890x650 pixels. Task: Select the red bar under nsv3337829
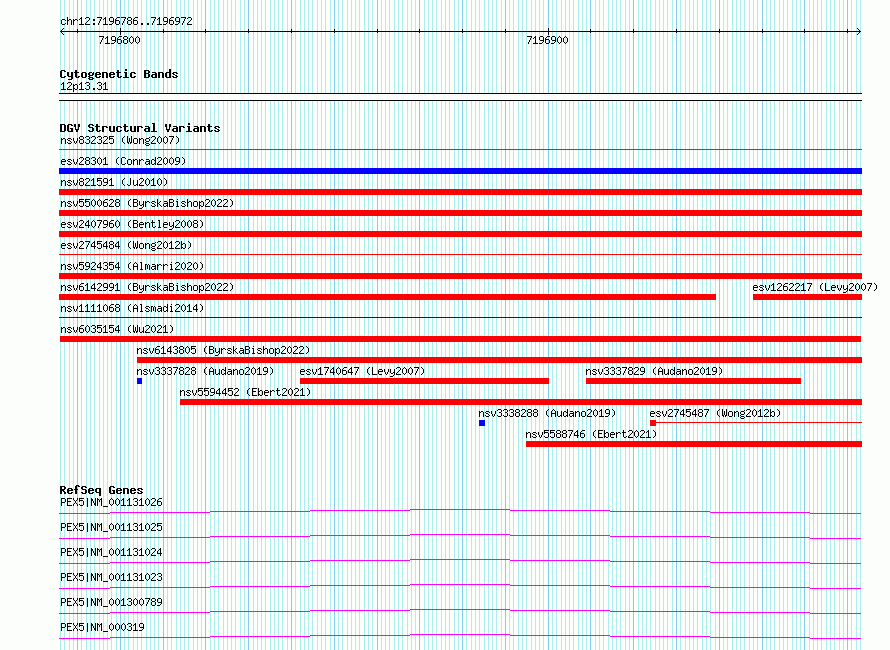(x=693, y=381)
